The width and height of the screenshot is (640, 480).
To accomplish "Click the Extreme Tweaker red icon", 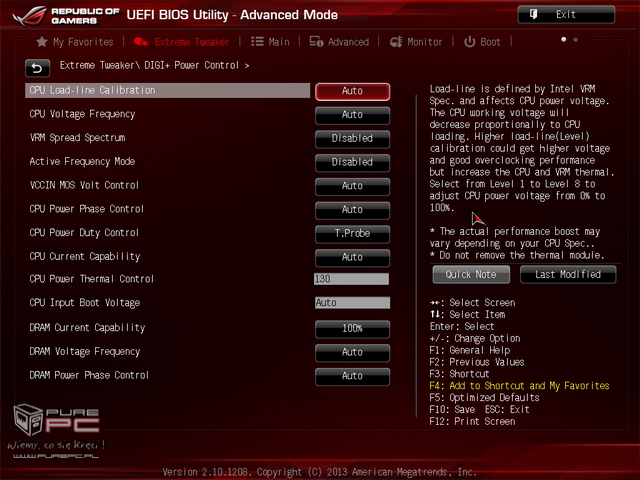I will (141, 42).
